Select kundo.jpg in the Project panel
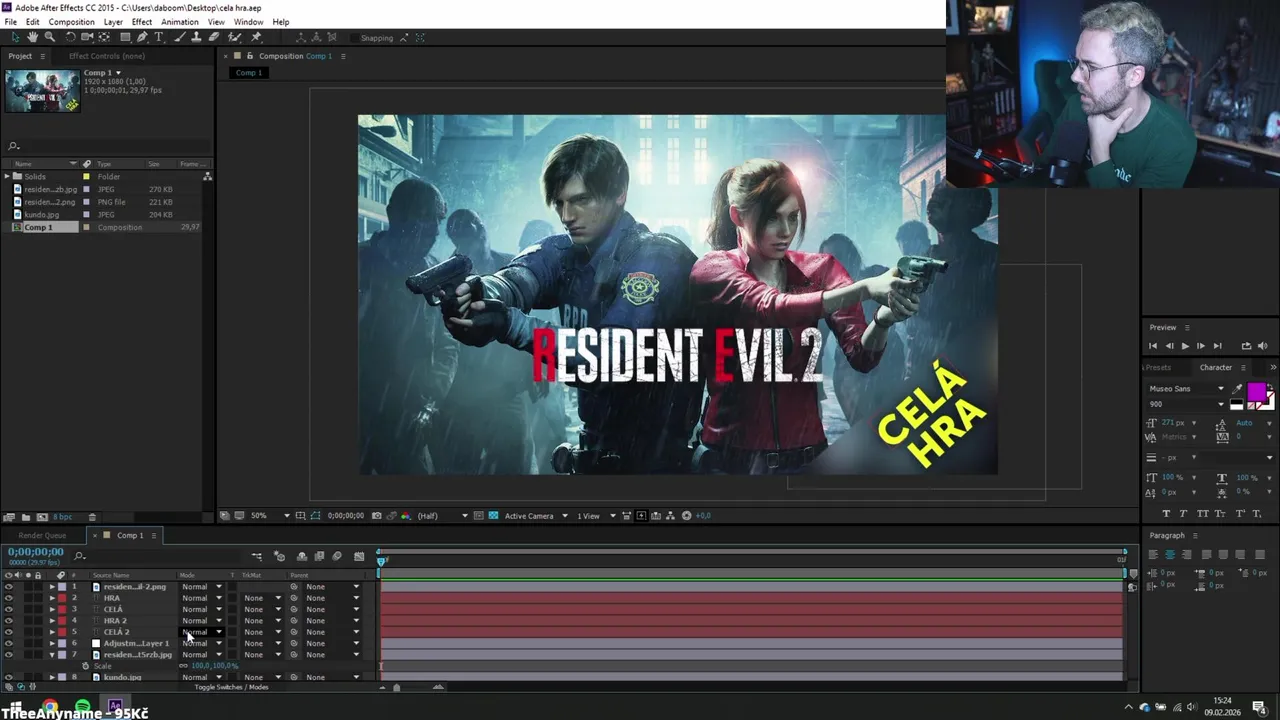1280x720 pixels. point(41,214)
